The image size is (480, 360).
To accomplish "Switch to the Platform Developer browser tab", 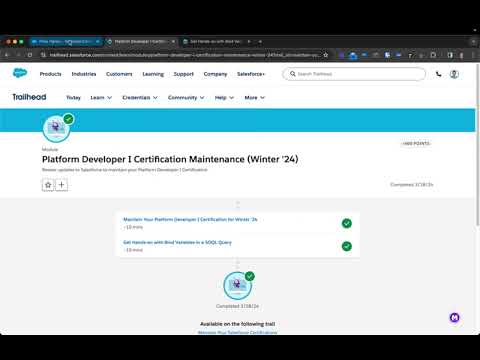I will [141, 42].
